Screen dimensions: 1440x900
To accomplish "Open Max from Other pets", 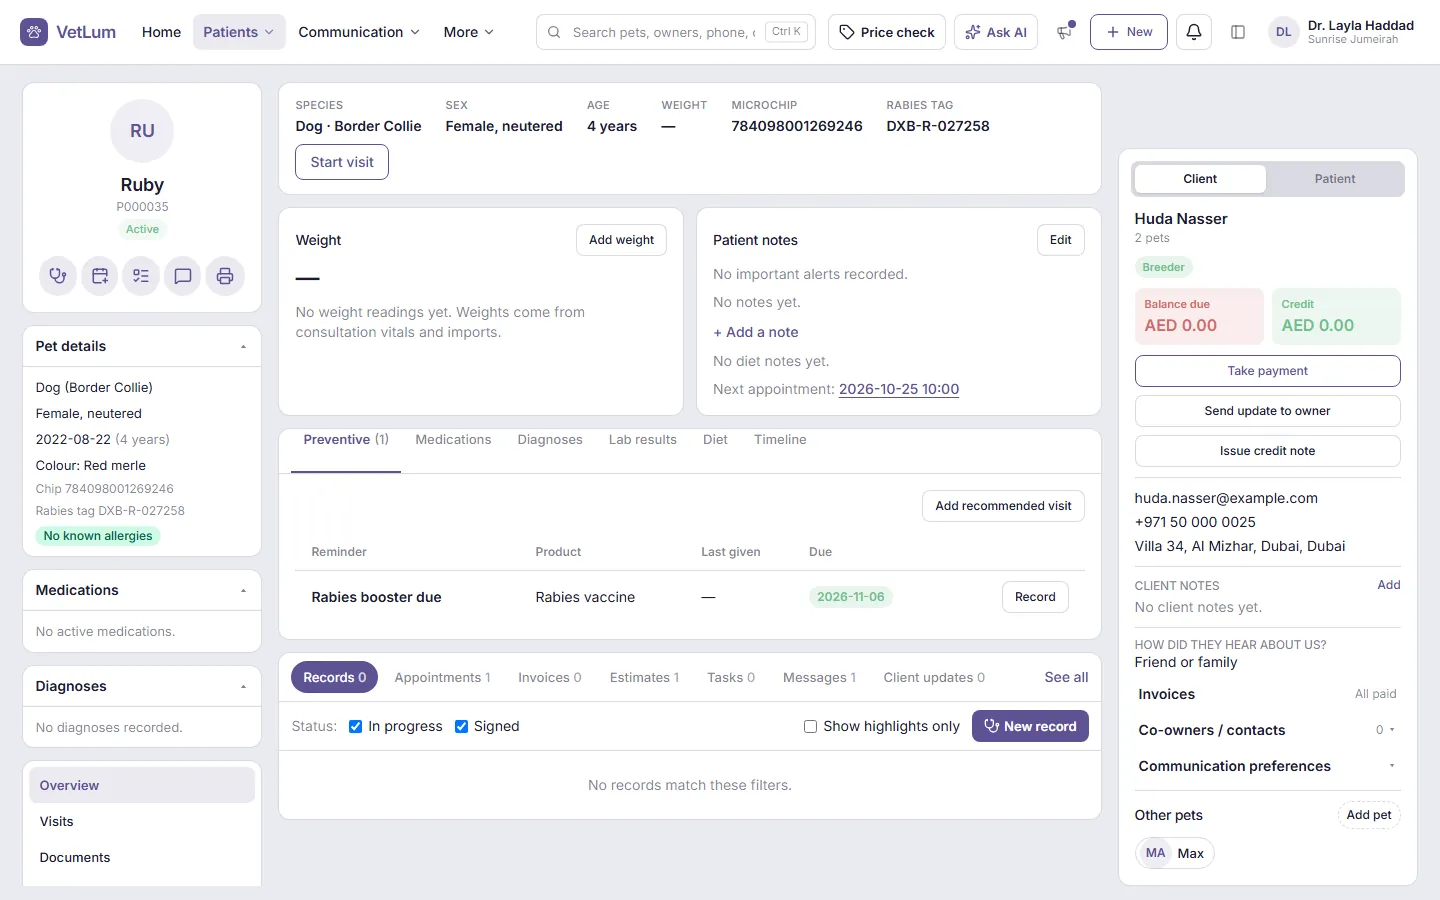I will pyautogui.click(x=1175, y=853).
